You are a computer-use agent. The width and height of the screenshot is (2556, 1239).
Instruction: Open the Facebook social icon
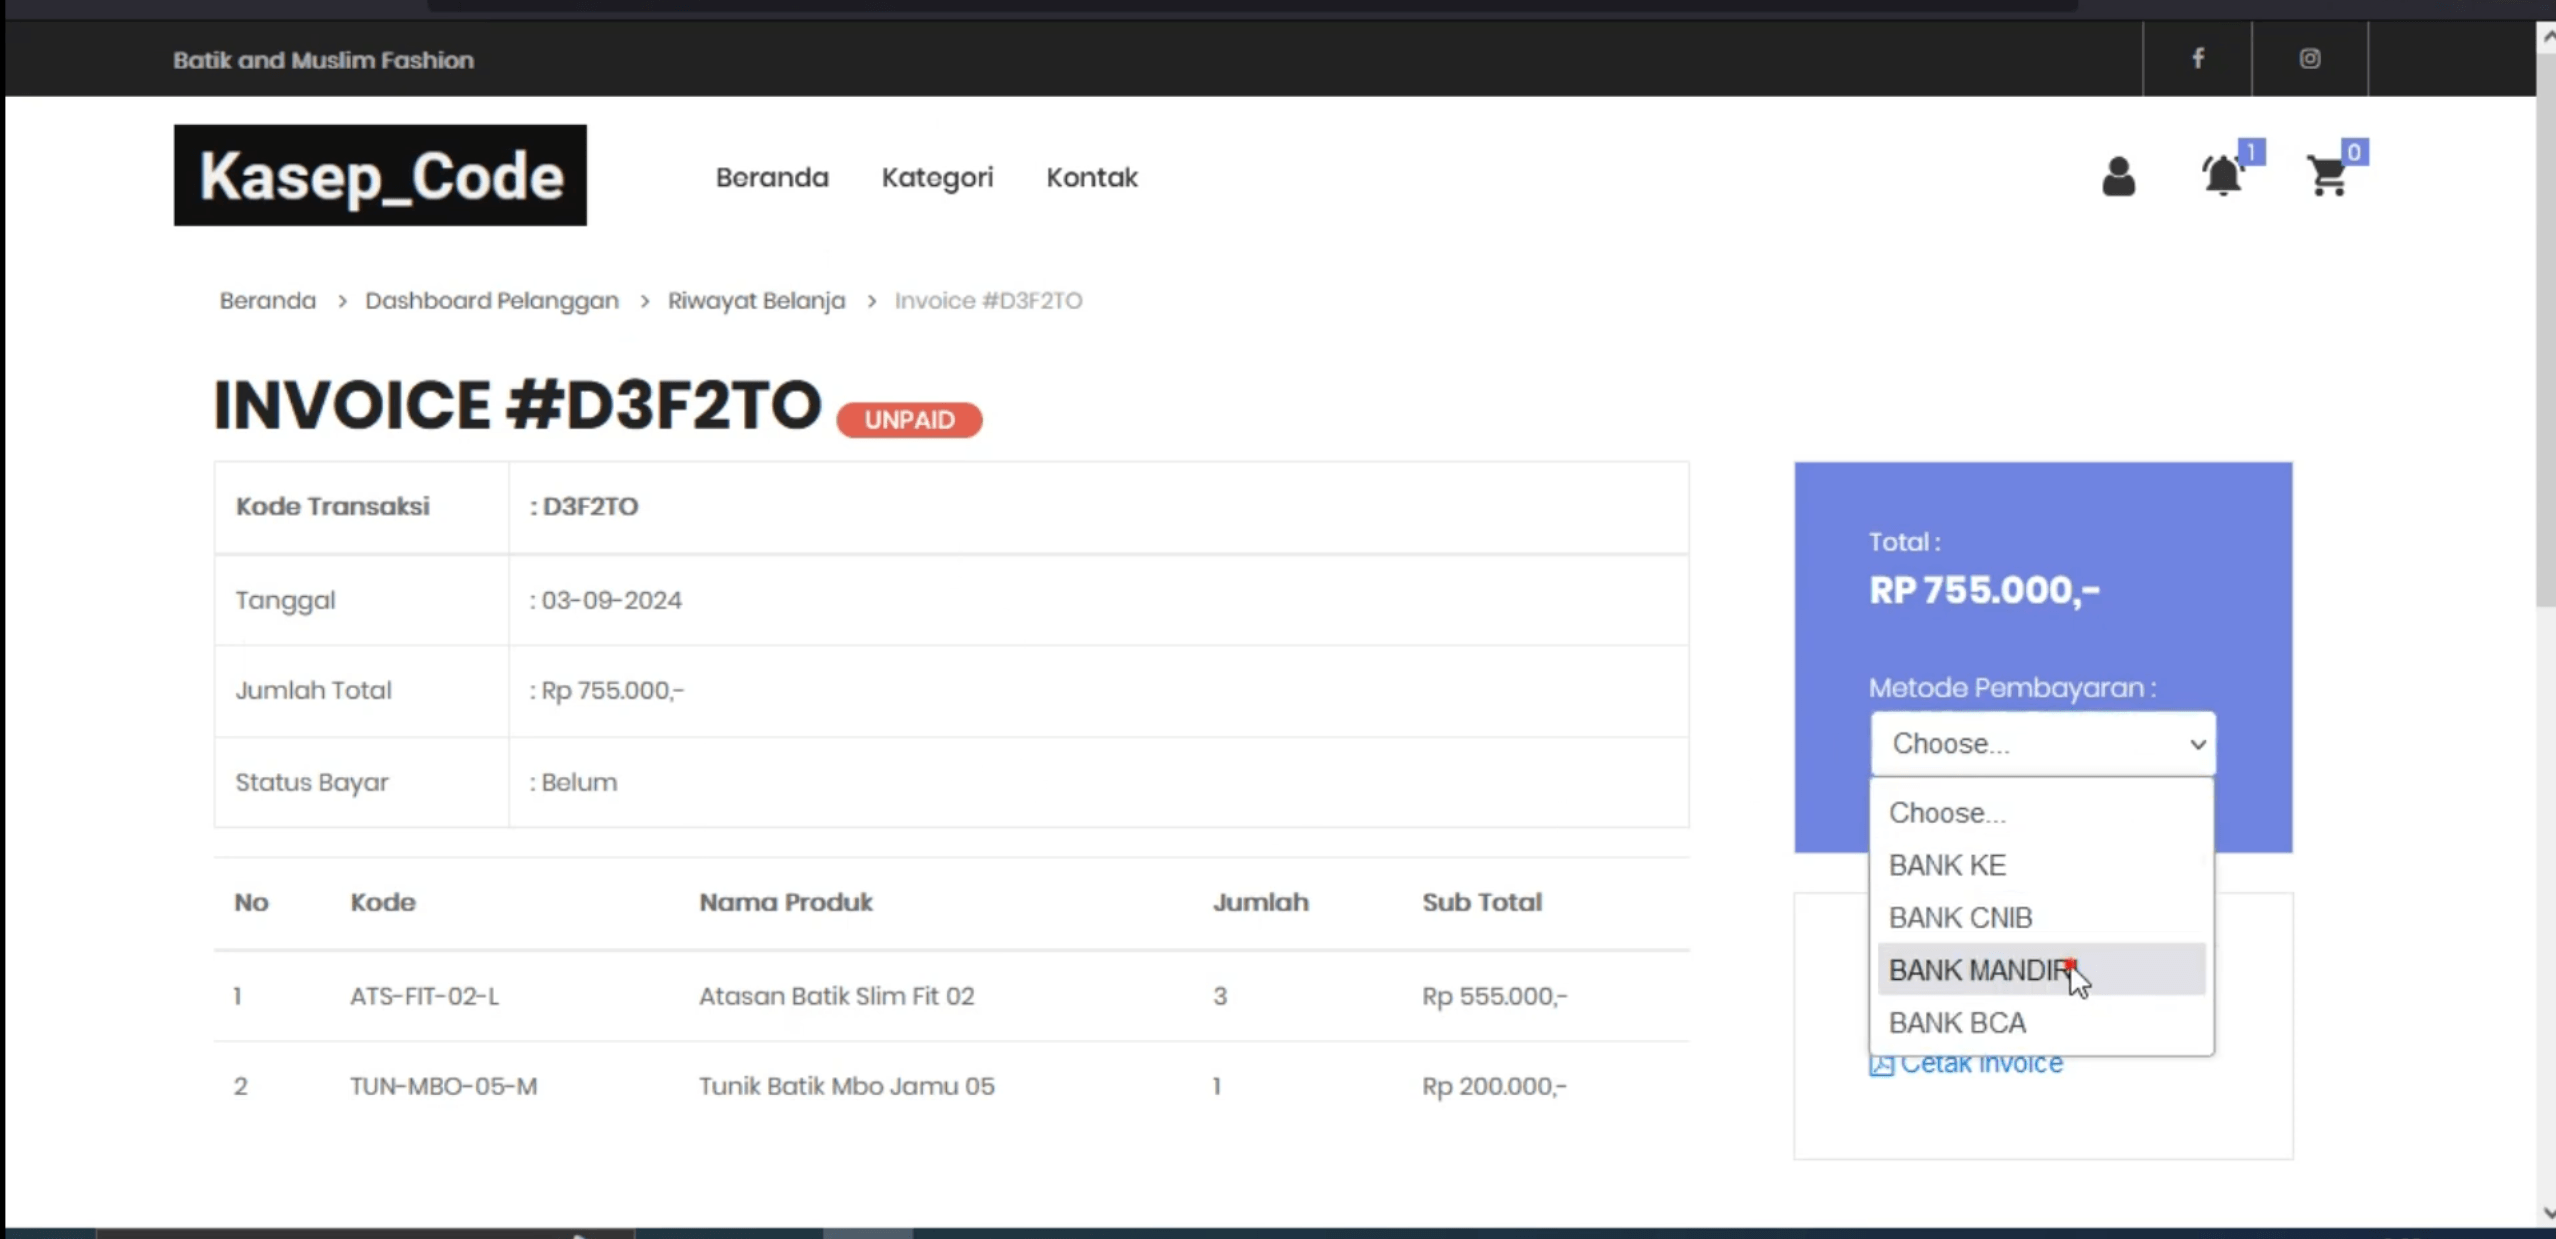click(2197, 59)
